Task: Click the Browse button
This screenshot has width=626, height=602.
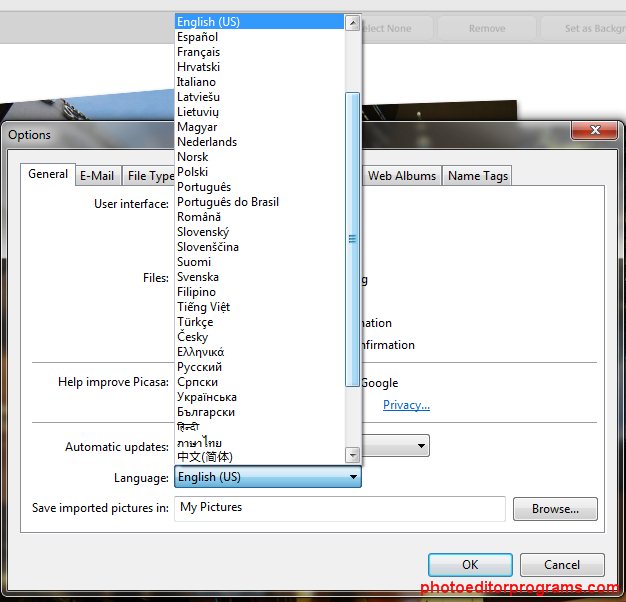Action: click(555, 509)
